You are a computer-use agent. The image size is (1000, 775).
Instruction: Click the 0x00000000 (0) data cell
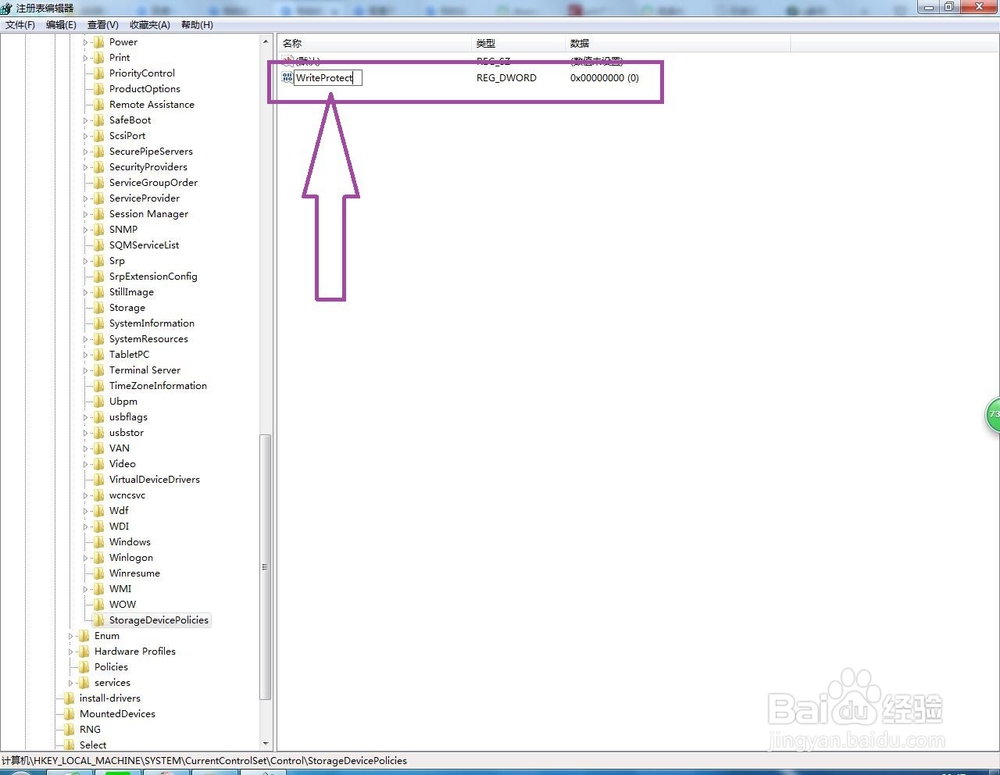pyautogui.click(x=605, y=78)
